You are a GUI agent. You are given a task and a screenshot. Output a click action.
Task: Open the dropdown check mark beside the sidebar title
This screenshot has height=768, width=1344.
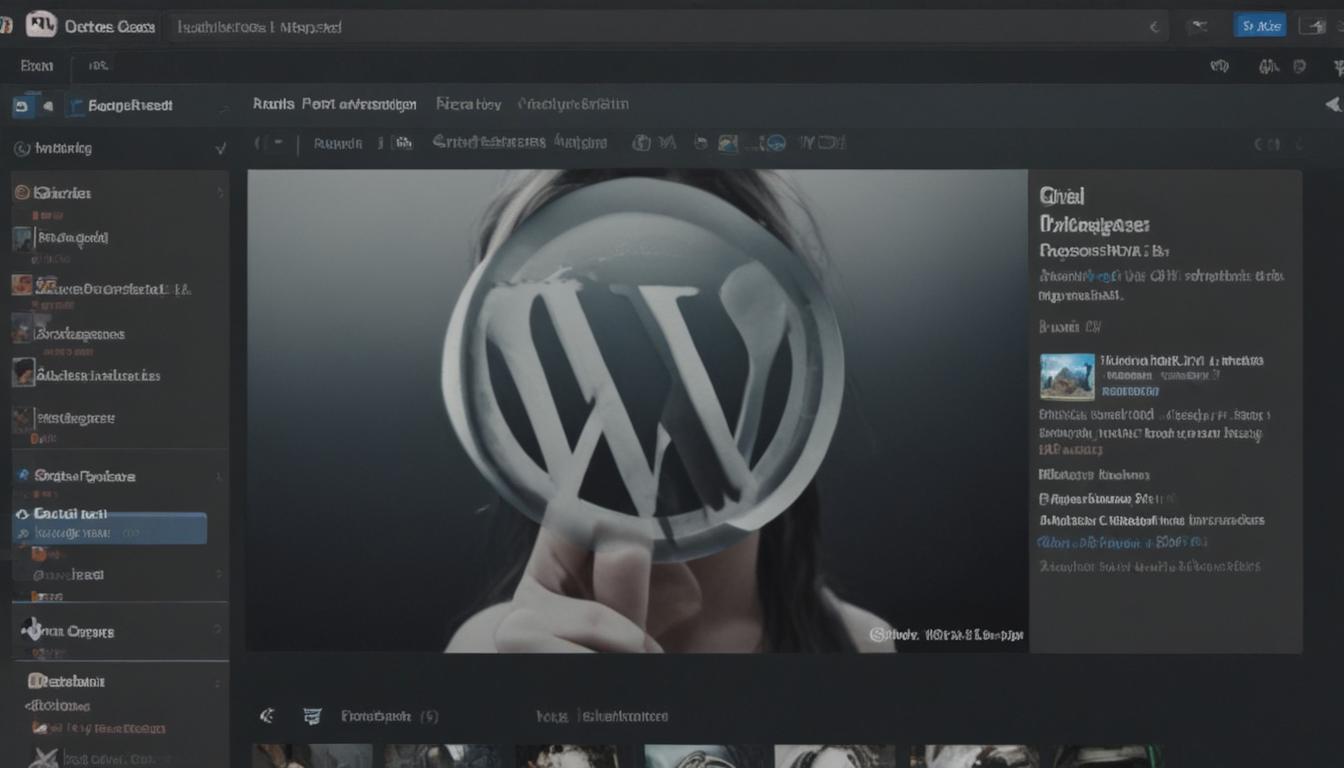[x=220, y=148]
